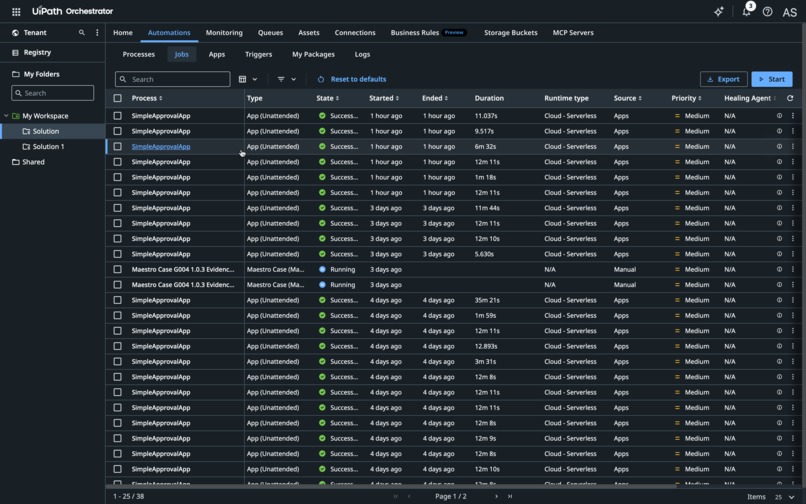Open the notifications bell
Viewport: 806px width, 504px height.
pos(746,11)
